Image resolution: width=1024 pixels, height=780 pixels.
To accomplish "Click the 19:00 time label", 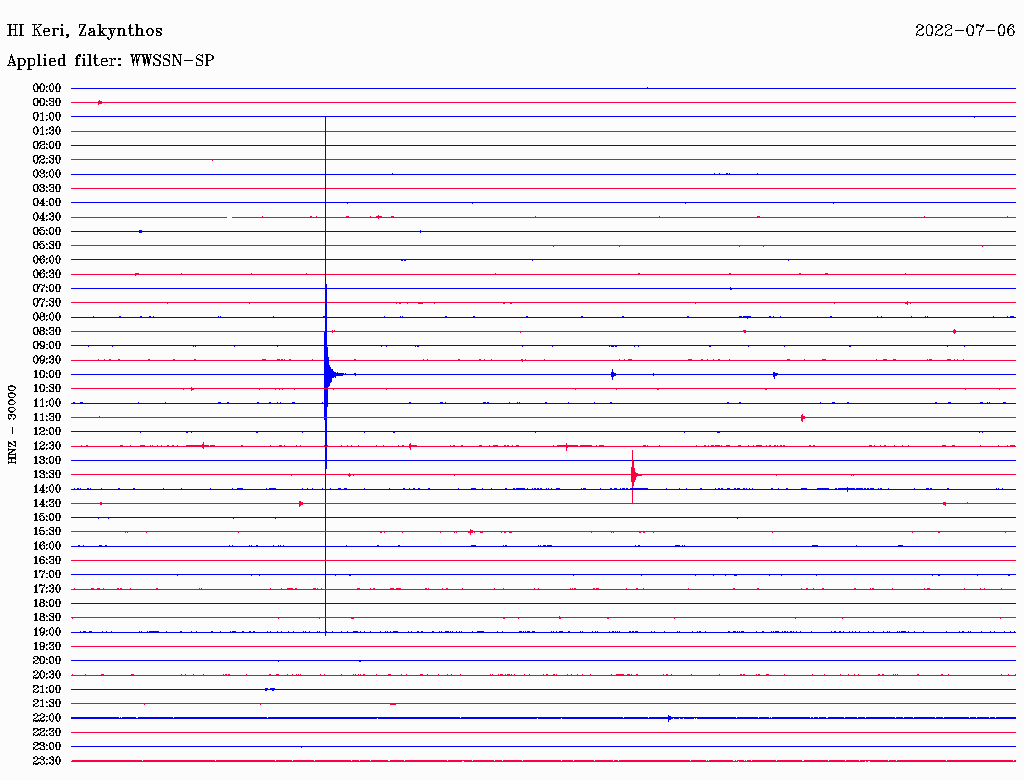I will (x=47, y=632).
